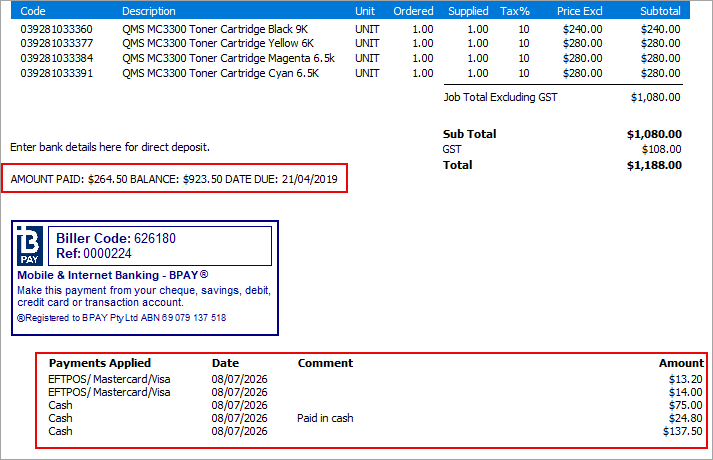Click the Job Total amount $1,080.00

[x=656, y=97]
